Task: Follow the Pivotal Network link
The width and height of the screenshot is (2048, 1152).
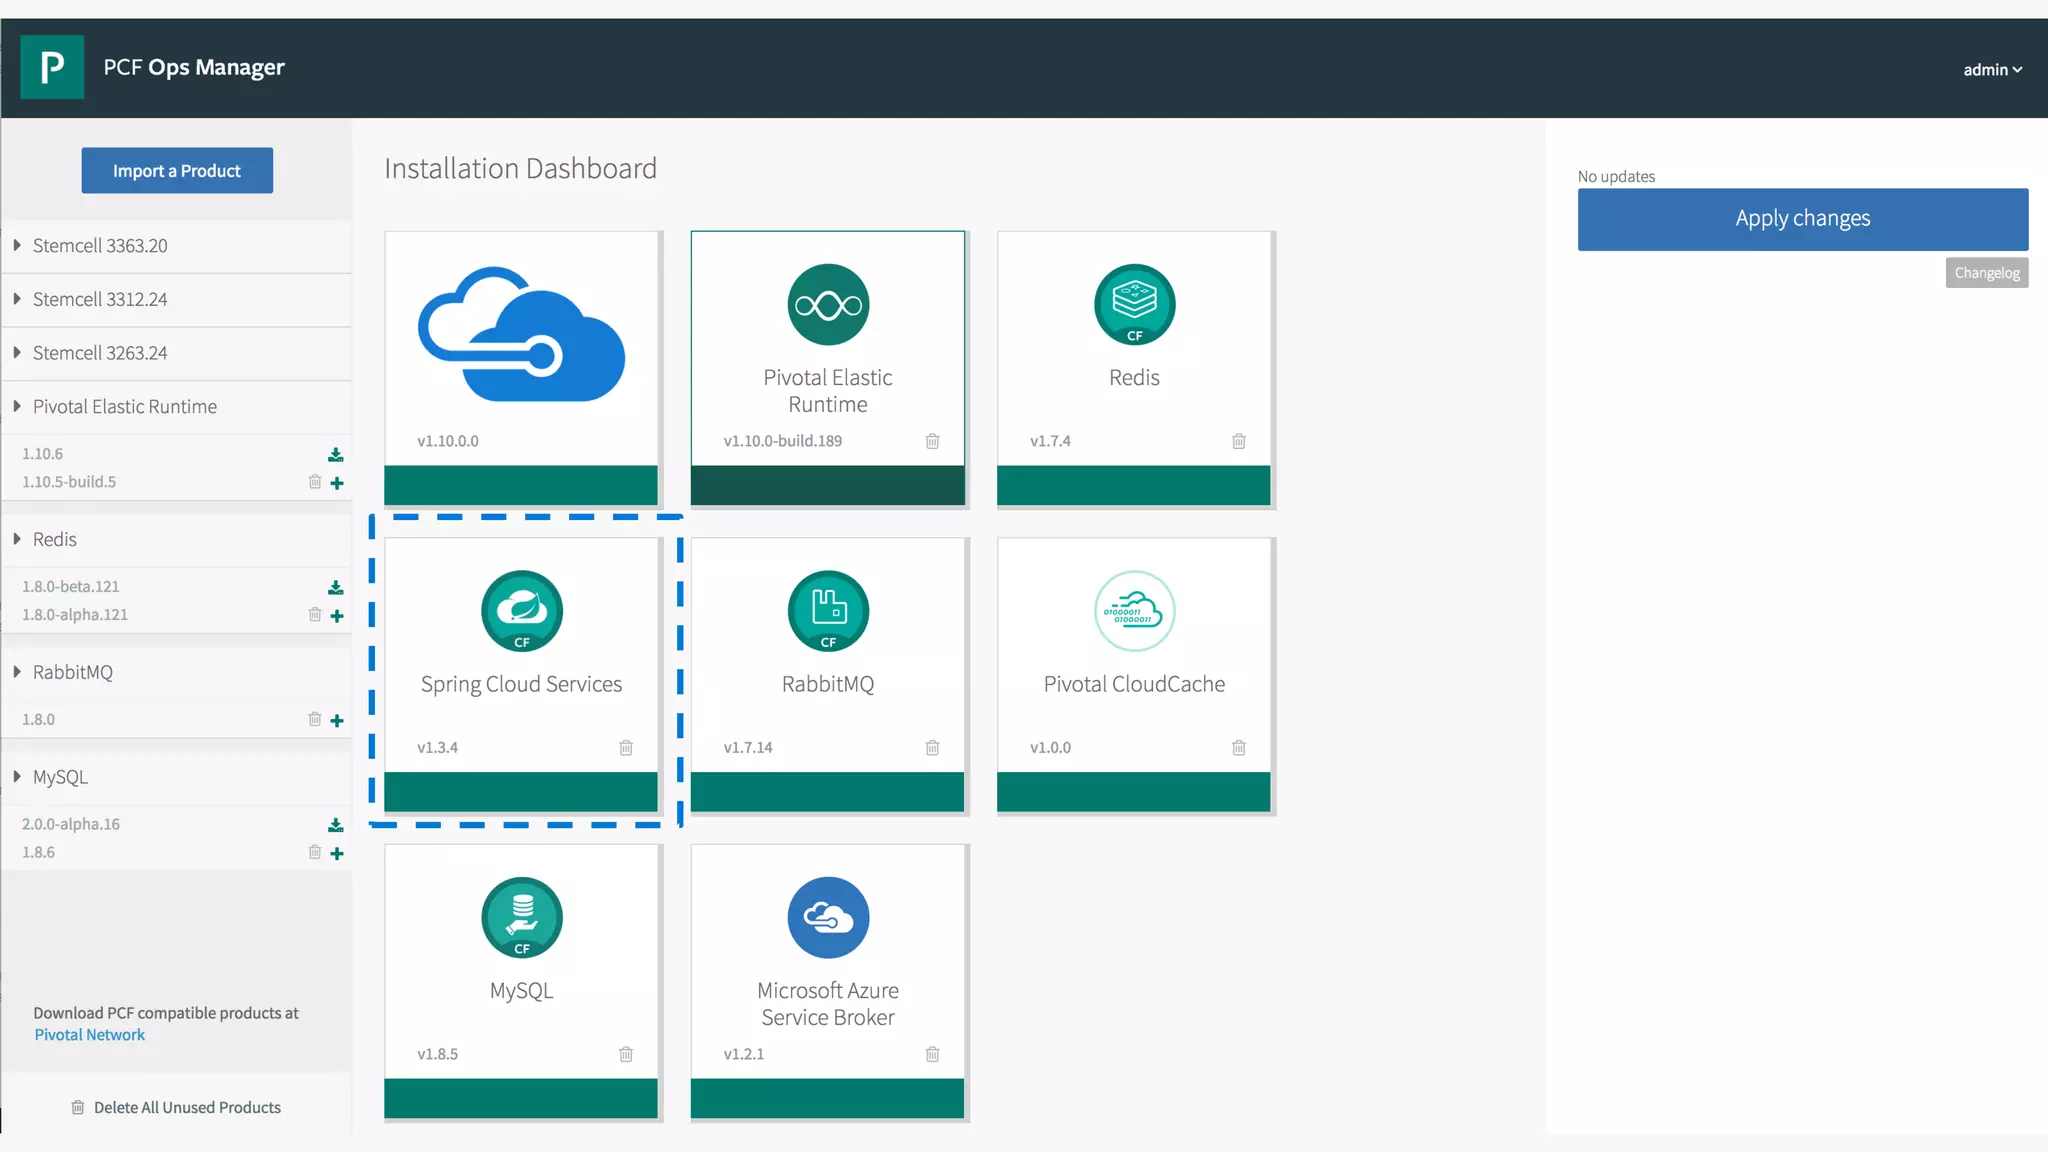Action: click(x=90, y=1035)
